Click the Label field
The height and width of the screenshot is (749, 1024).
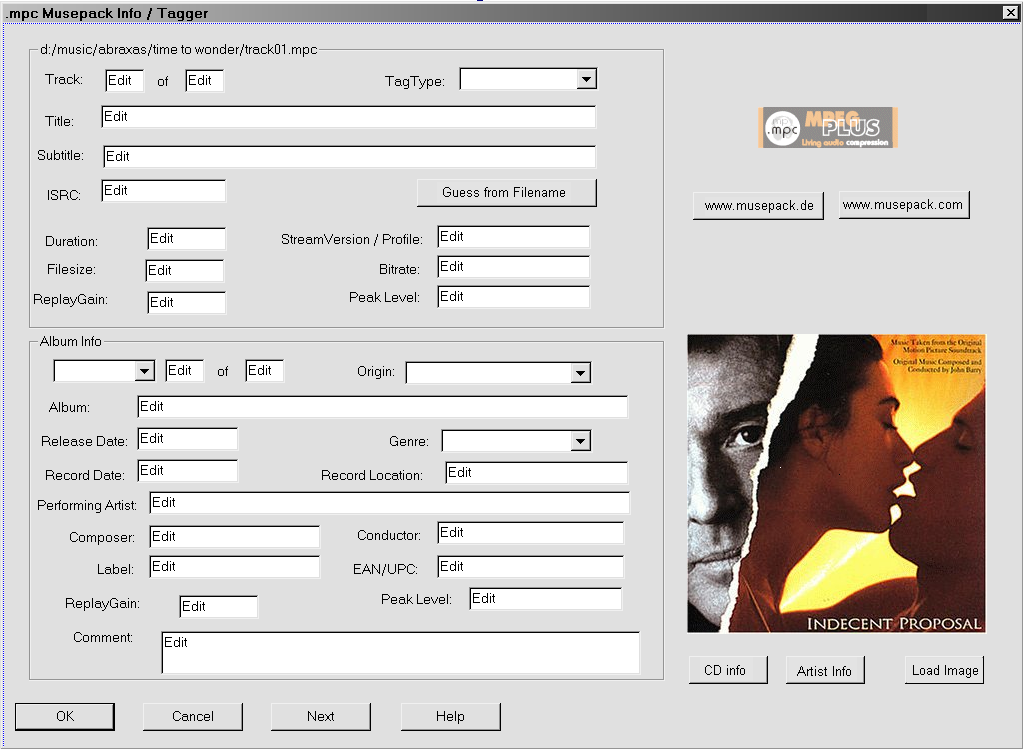point(235,567)
